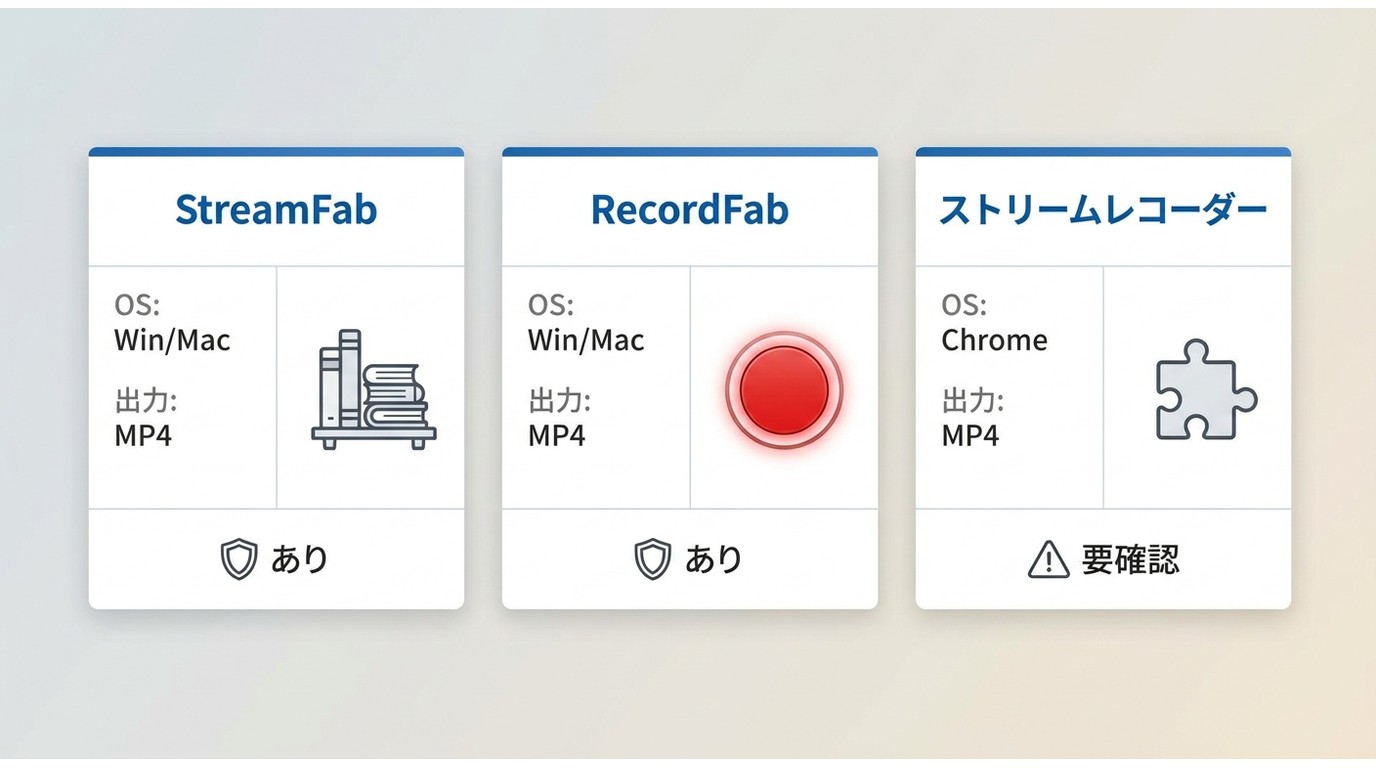Click "MP4" in the StreamFab card
1376x768 pixels.
point(143,436)
